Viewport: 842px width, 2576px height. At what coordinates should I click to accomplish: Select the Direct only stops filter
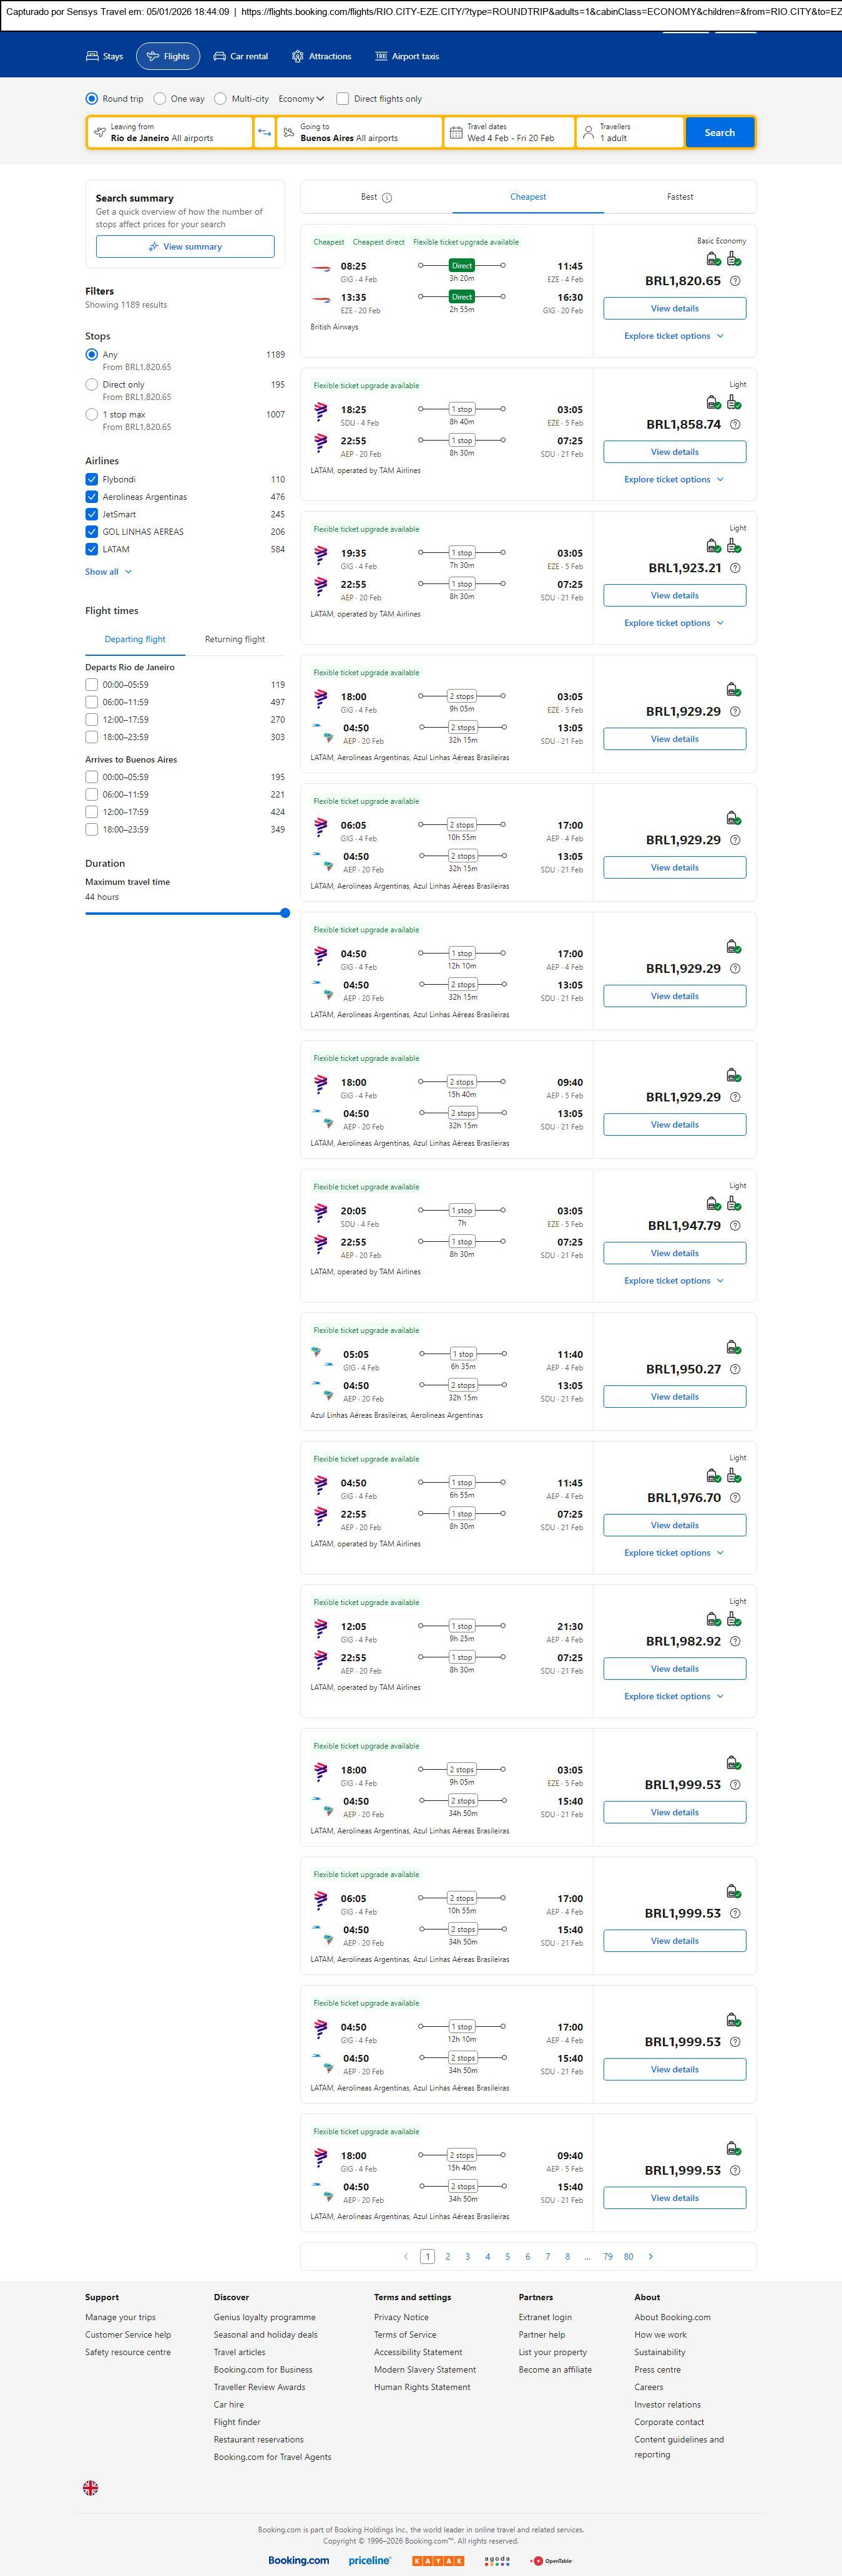coord(92,385)
